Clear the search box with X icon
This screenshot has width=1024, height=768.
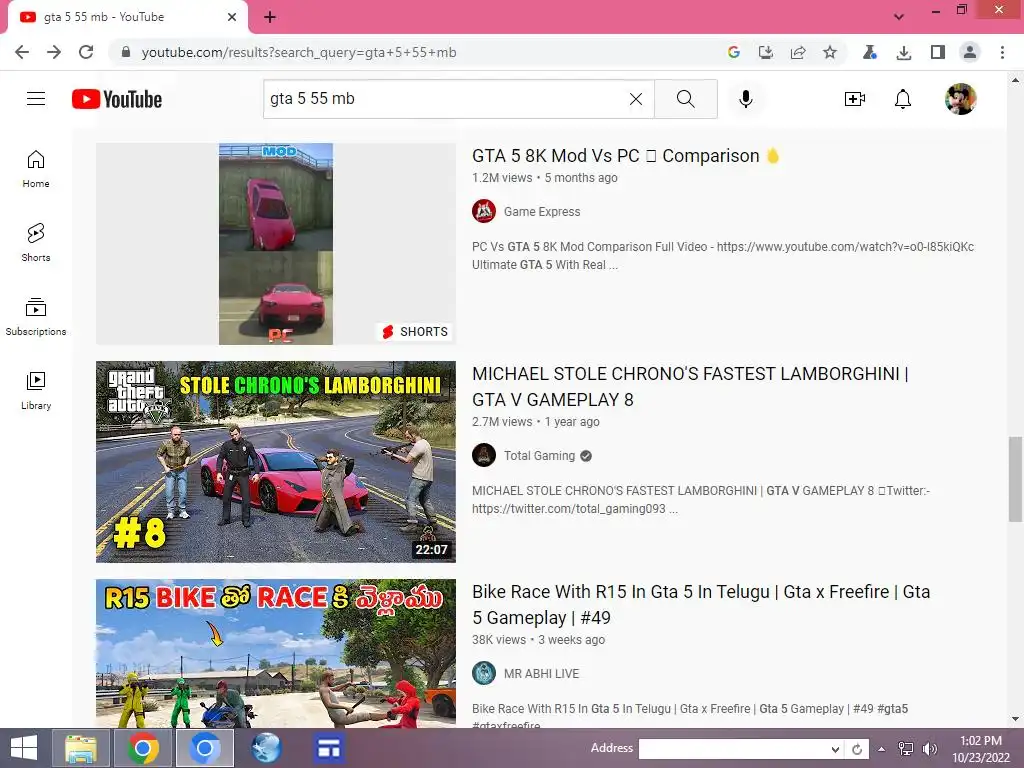point(635,99)
